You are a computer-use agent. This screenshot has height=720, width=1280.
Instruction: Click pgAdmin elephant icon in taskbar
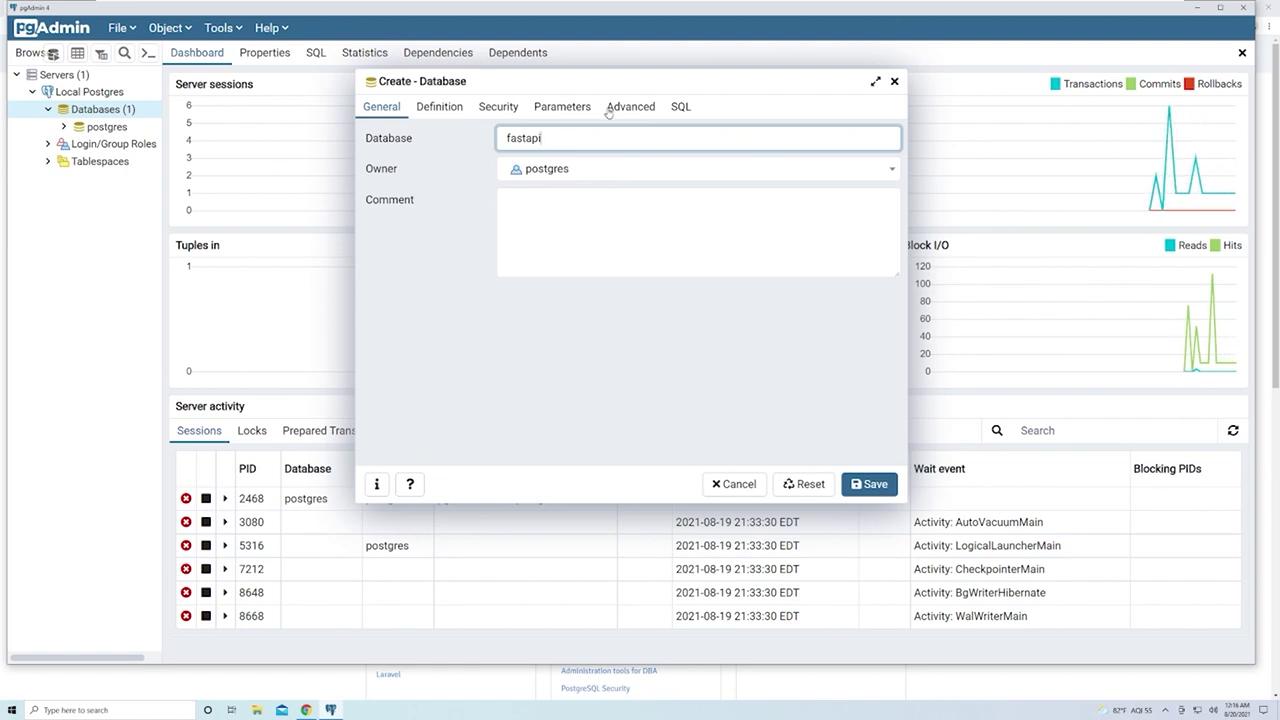pyautogui.click(x=330, y=710)
